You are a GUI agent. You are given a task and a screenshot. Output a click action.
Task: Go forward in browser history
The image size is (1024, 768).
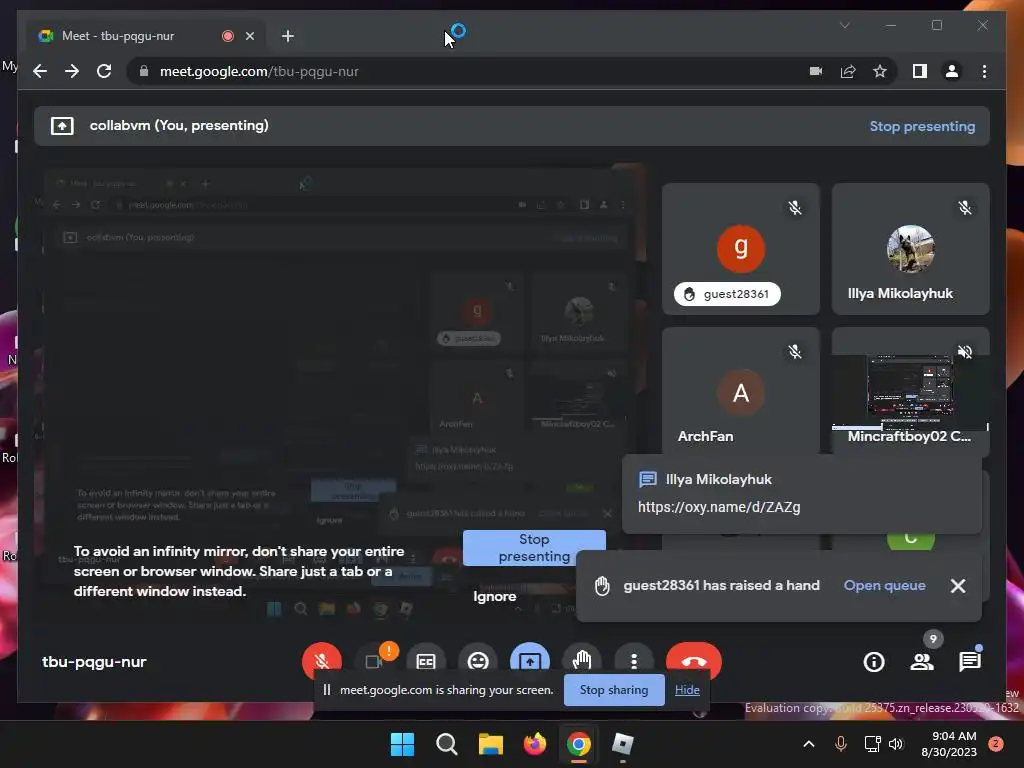[72, 71]
